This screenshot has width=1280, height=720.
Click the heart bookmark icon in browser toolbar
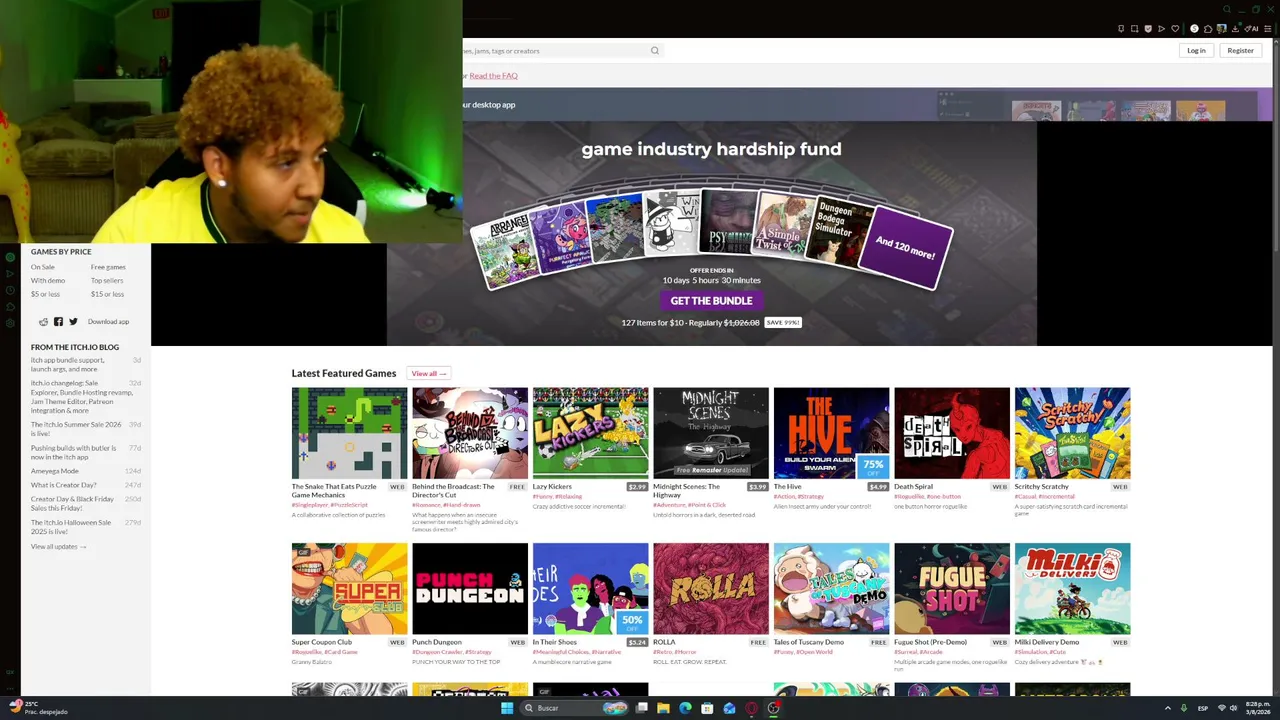click(1175, 29)
